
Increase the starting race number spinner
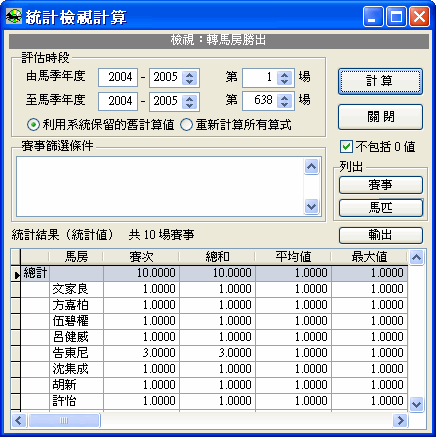pos(284,75)
